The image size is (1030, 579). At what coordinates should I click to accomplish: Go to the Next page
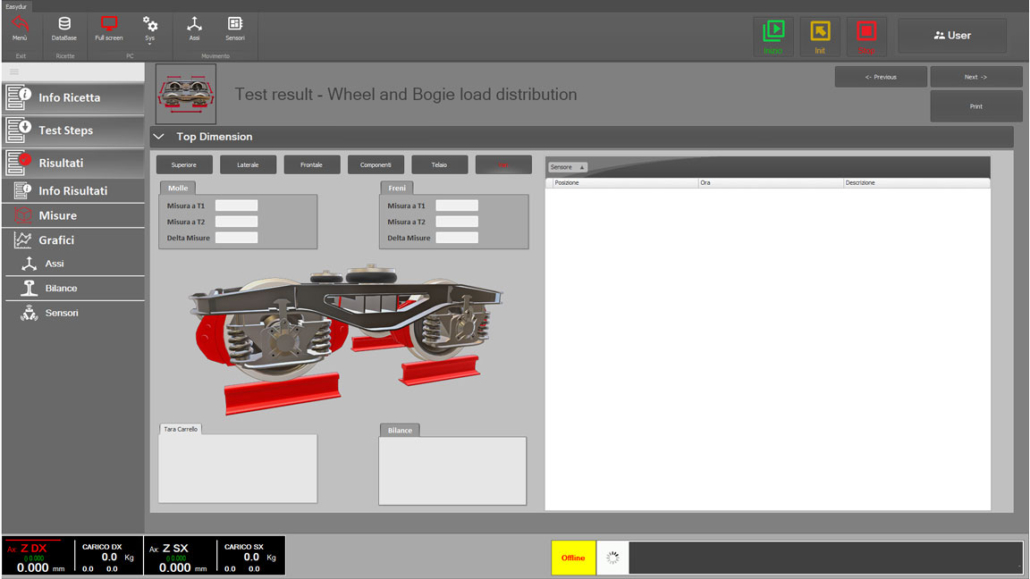975,77
